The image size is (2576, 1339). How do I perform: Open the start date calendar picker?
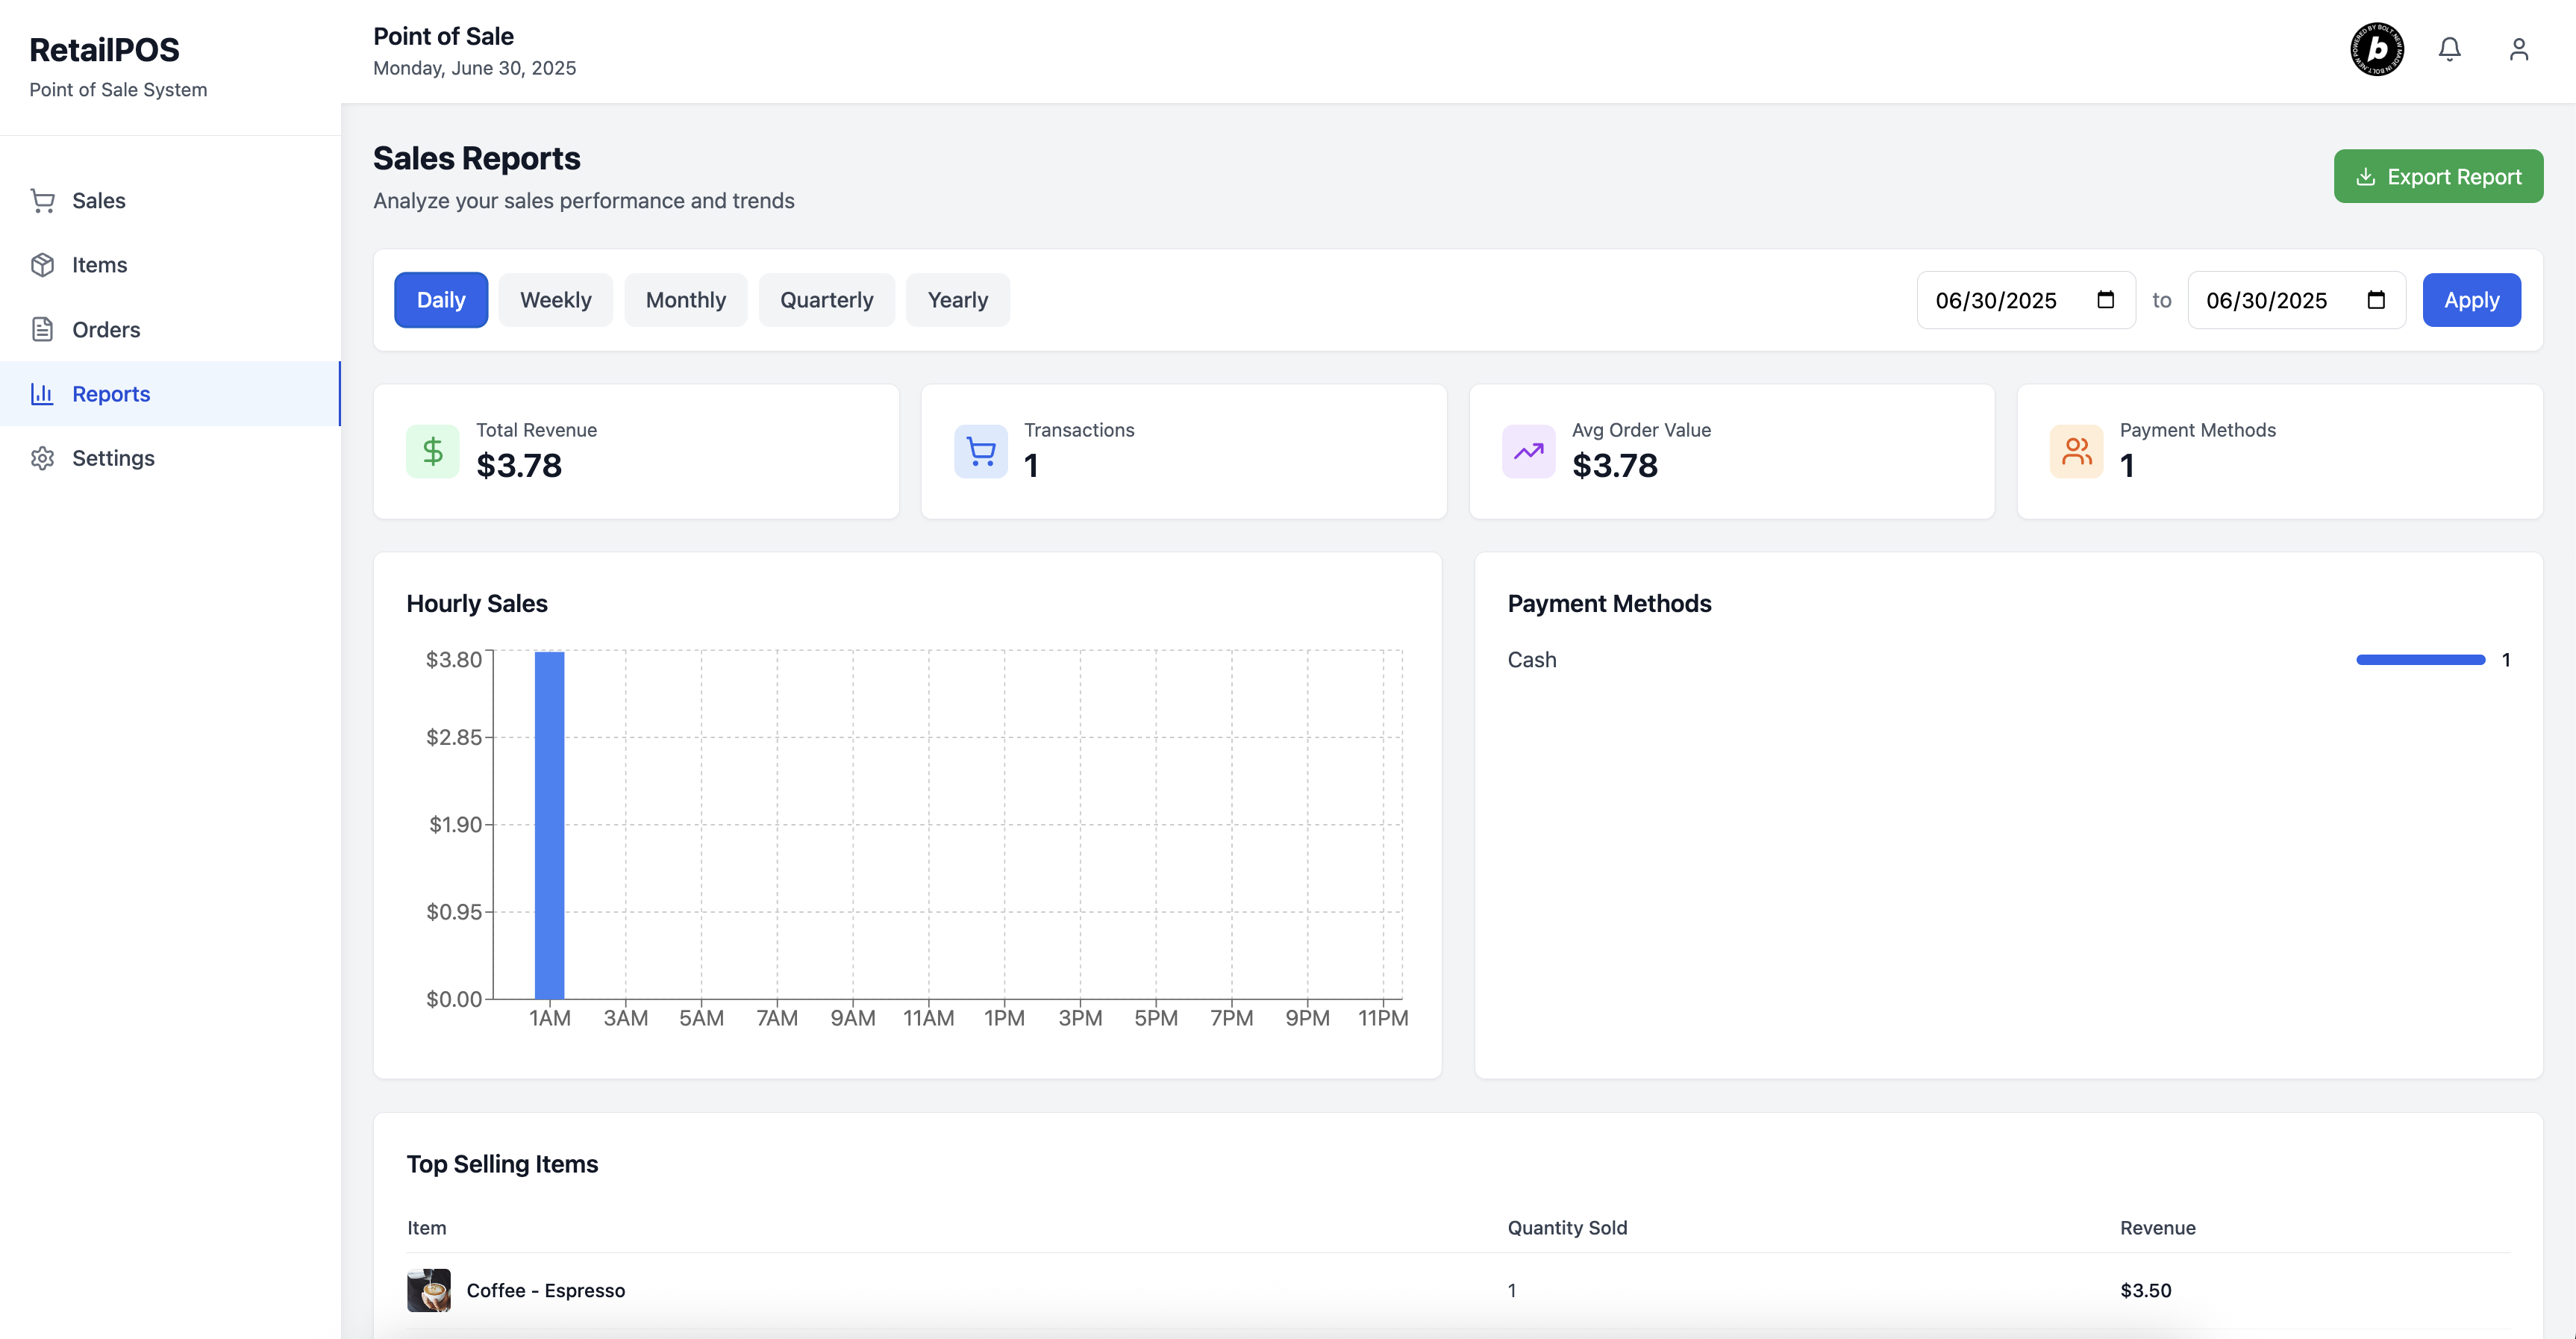2105,300
